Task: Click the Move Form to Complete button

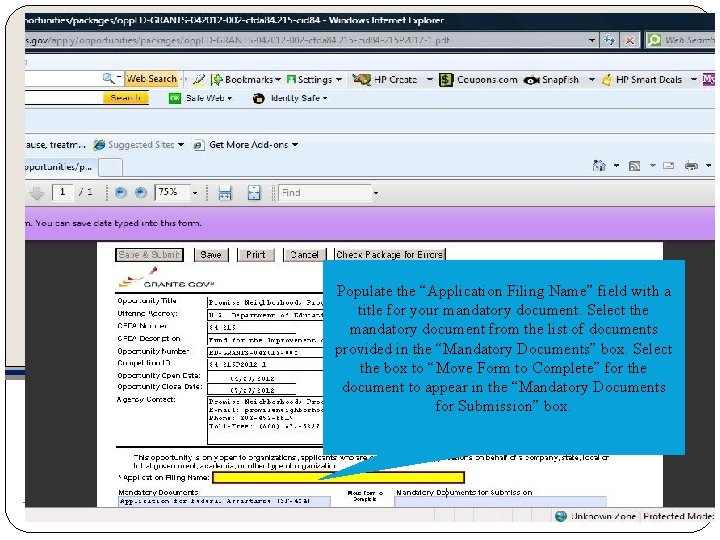Action: tap(366, 496)
